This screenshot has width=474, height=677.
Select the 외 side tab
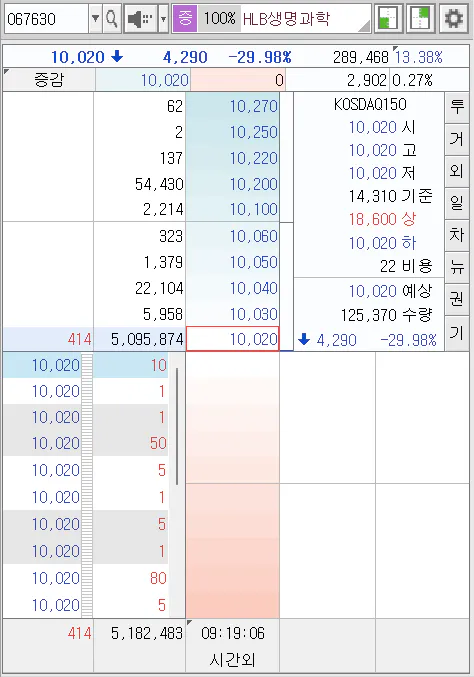456,171
